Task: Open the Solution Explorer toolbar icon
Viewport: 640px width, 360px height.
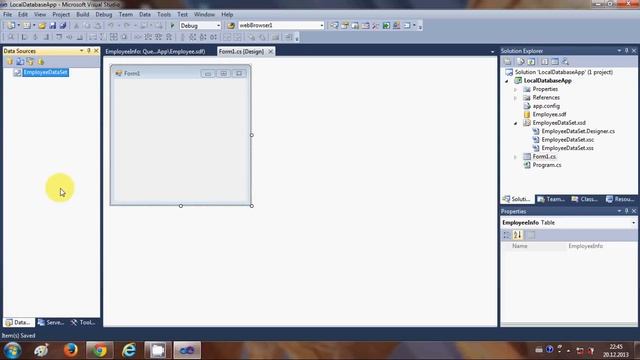Action: pyautogui.click(x=334, y=26)
